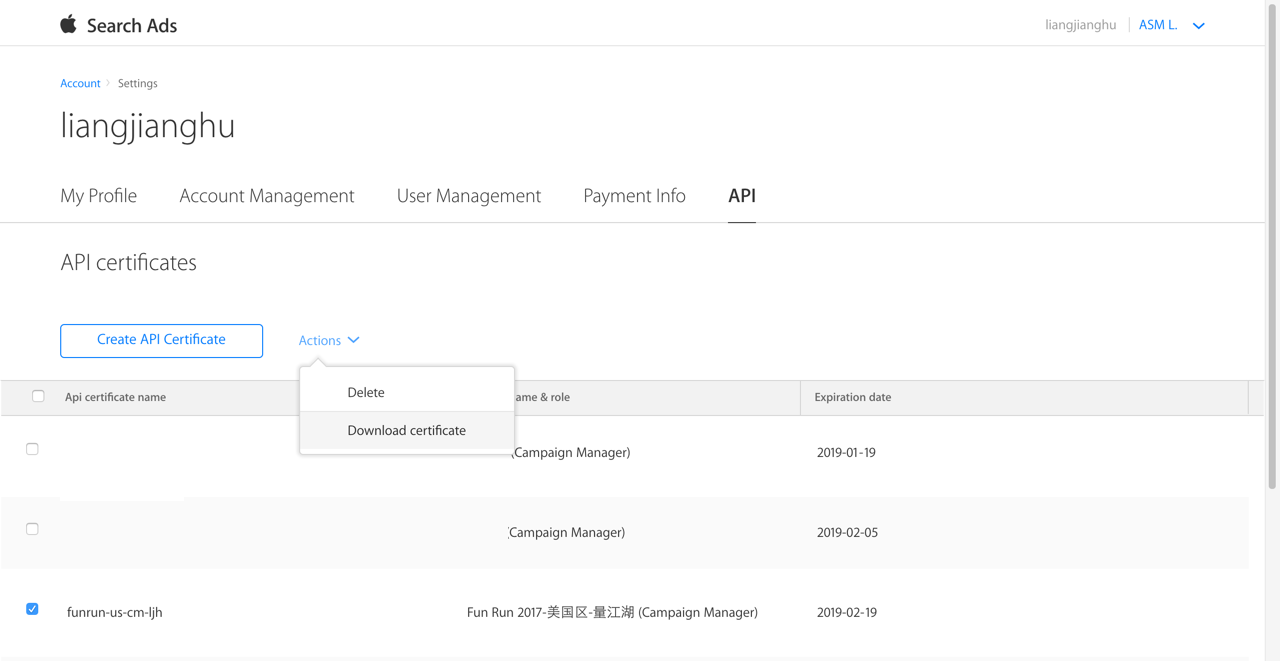Select the API tab
Screen dimensions: 1280x661
point(741,196)
